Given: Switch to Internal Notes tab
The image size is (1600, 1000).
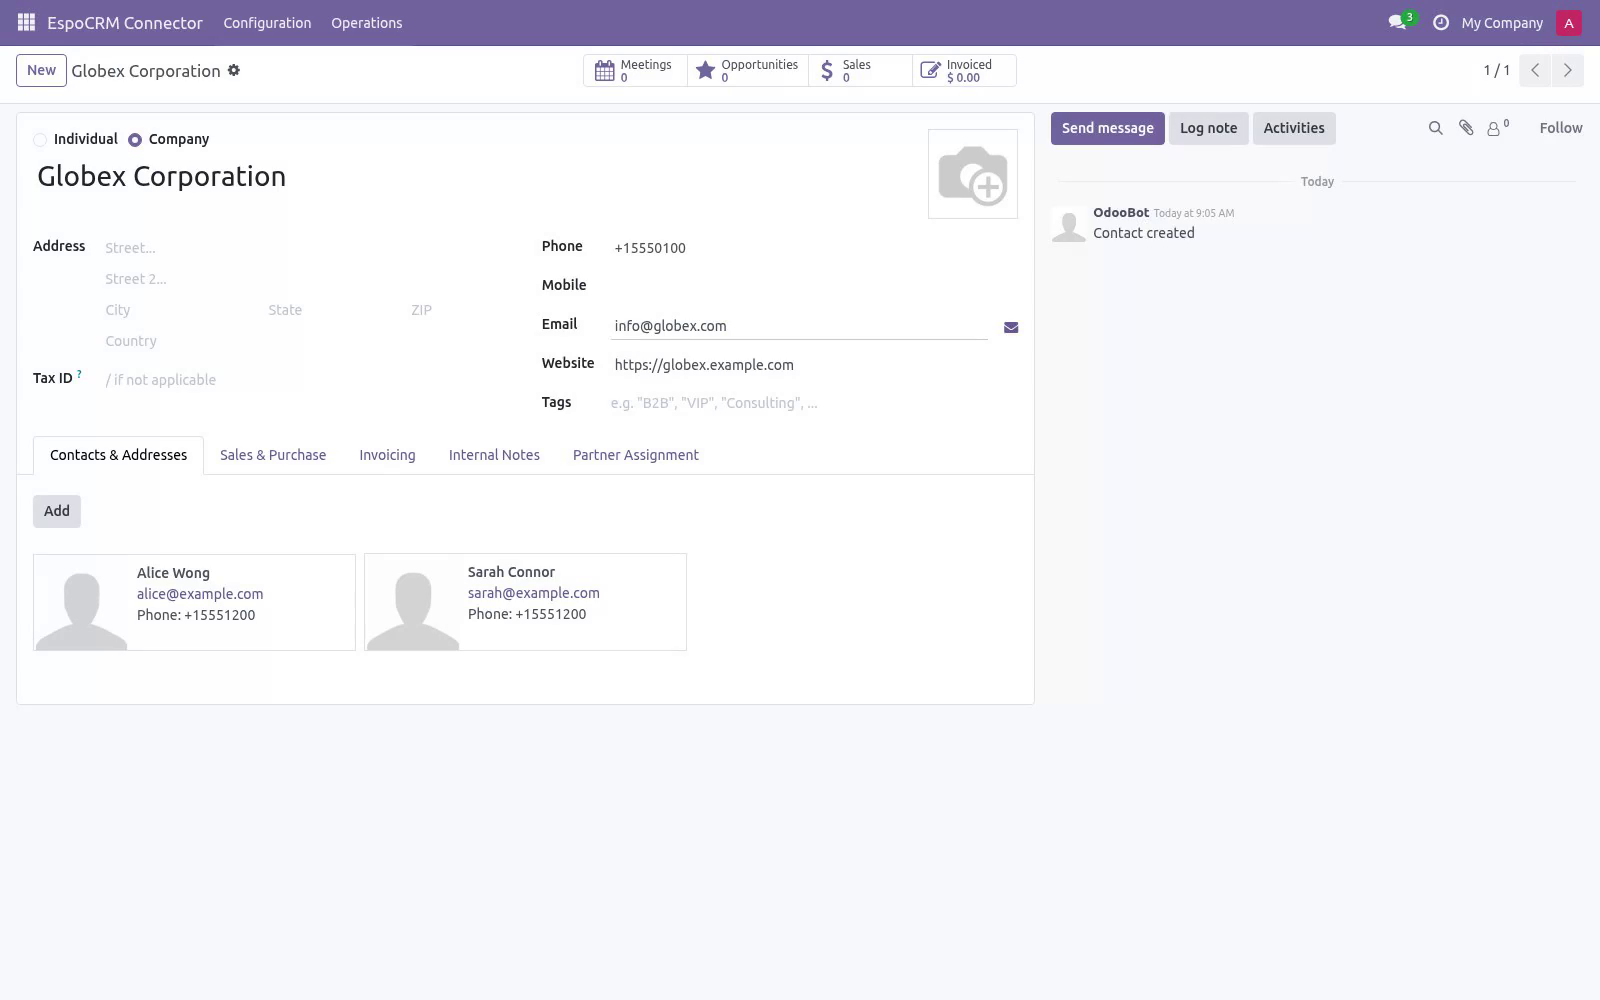Looking at the screenshot, I should pyautogui.click(x=494, y=455).
